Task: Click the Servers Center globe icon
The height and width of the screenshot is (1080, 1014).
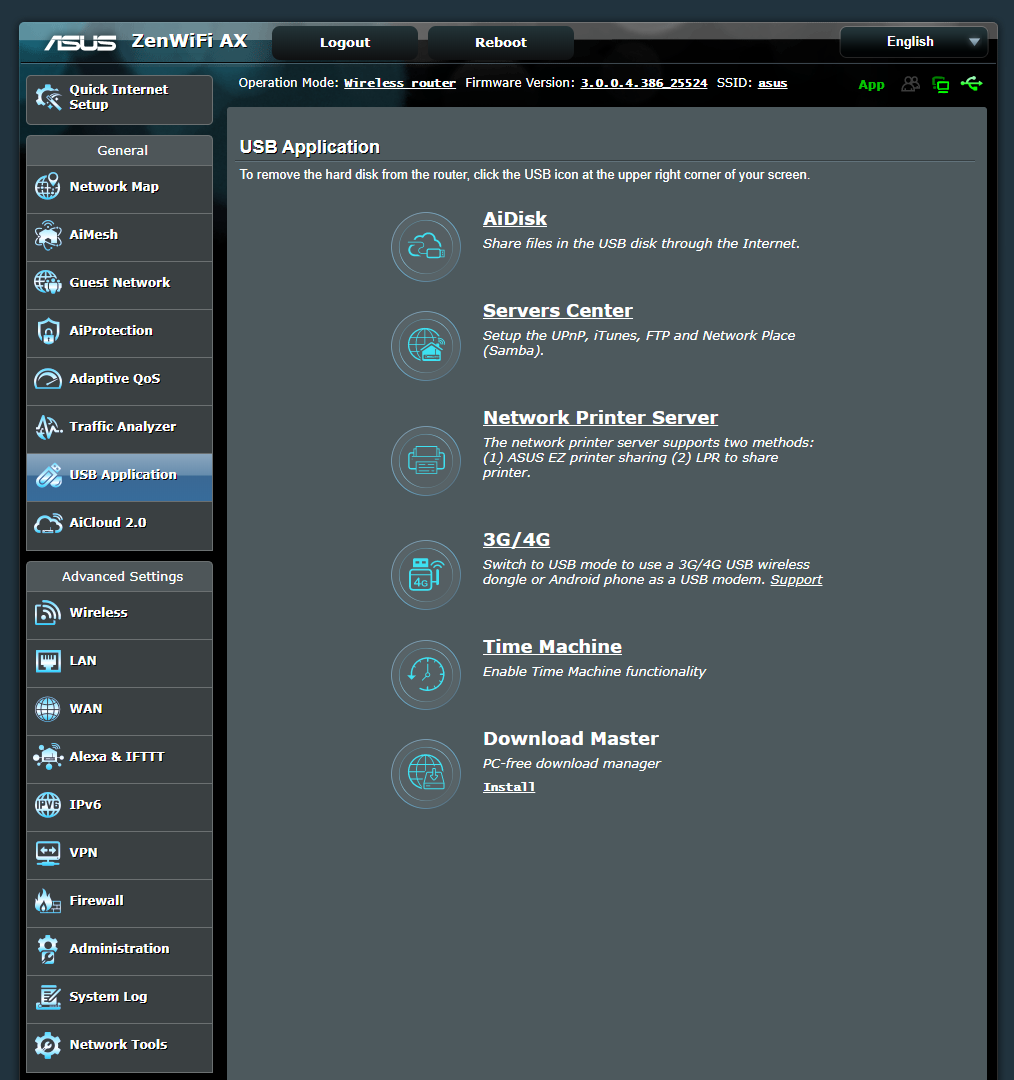Action: pyautogui.click(x=426, y=346)
